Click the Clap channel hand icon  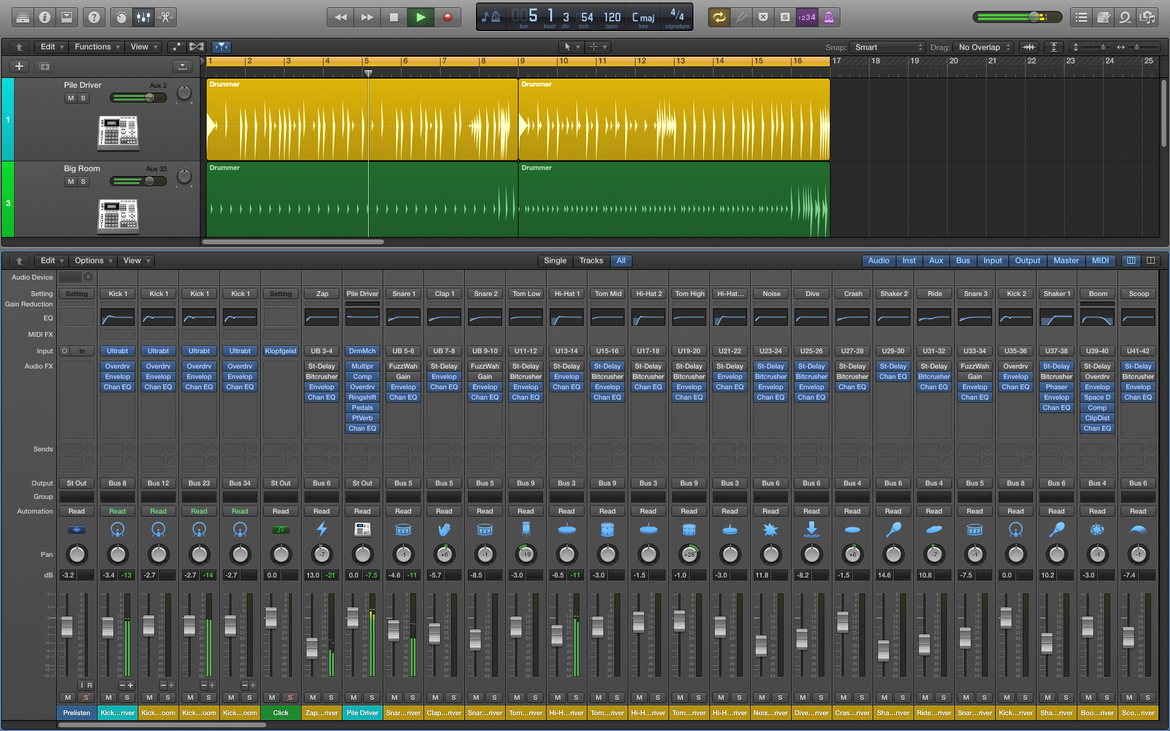coord(444,530)
